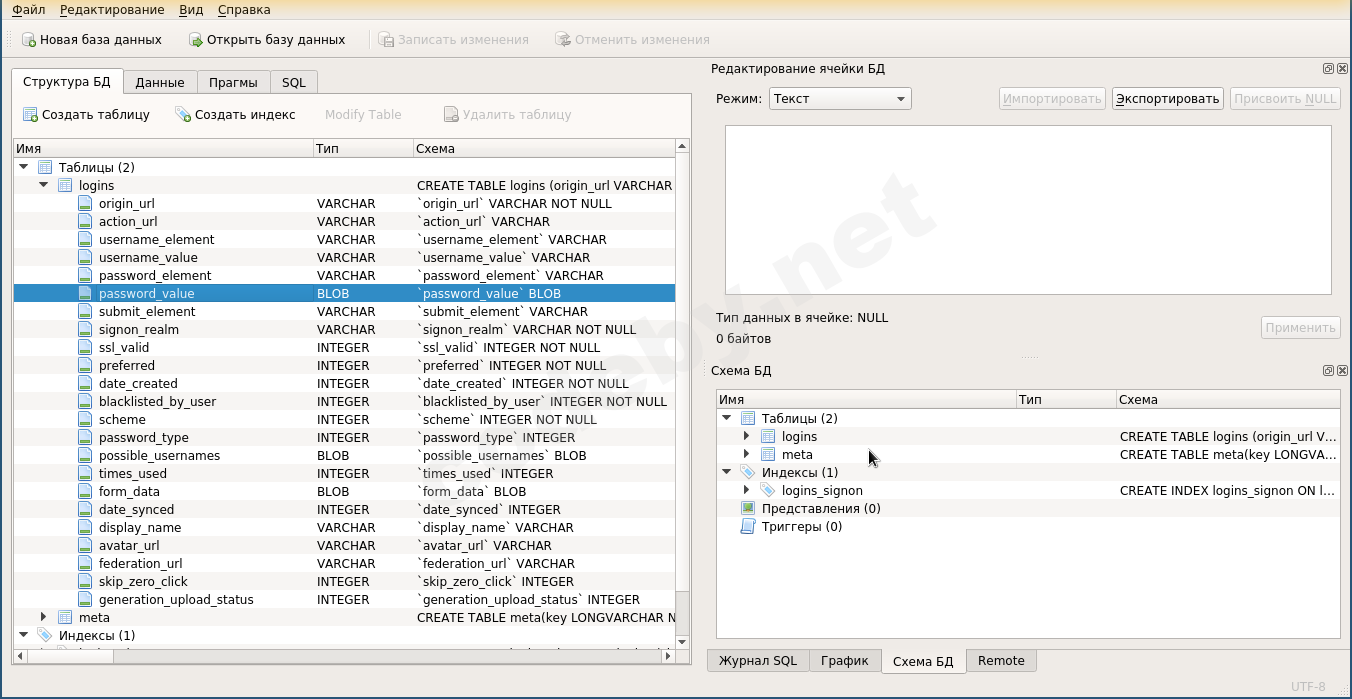Click the Open Database icon
Screen dimensions: 1352x699
196,40
